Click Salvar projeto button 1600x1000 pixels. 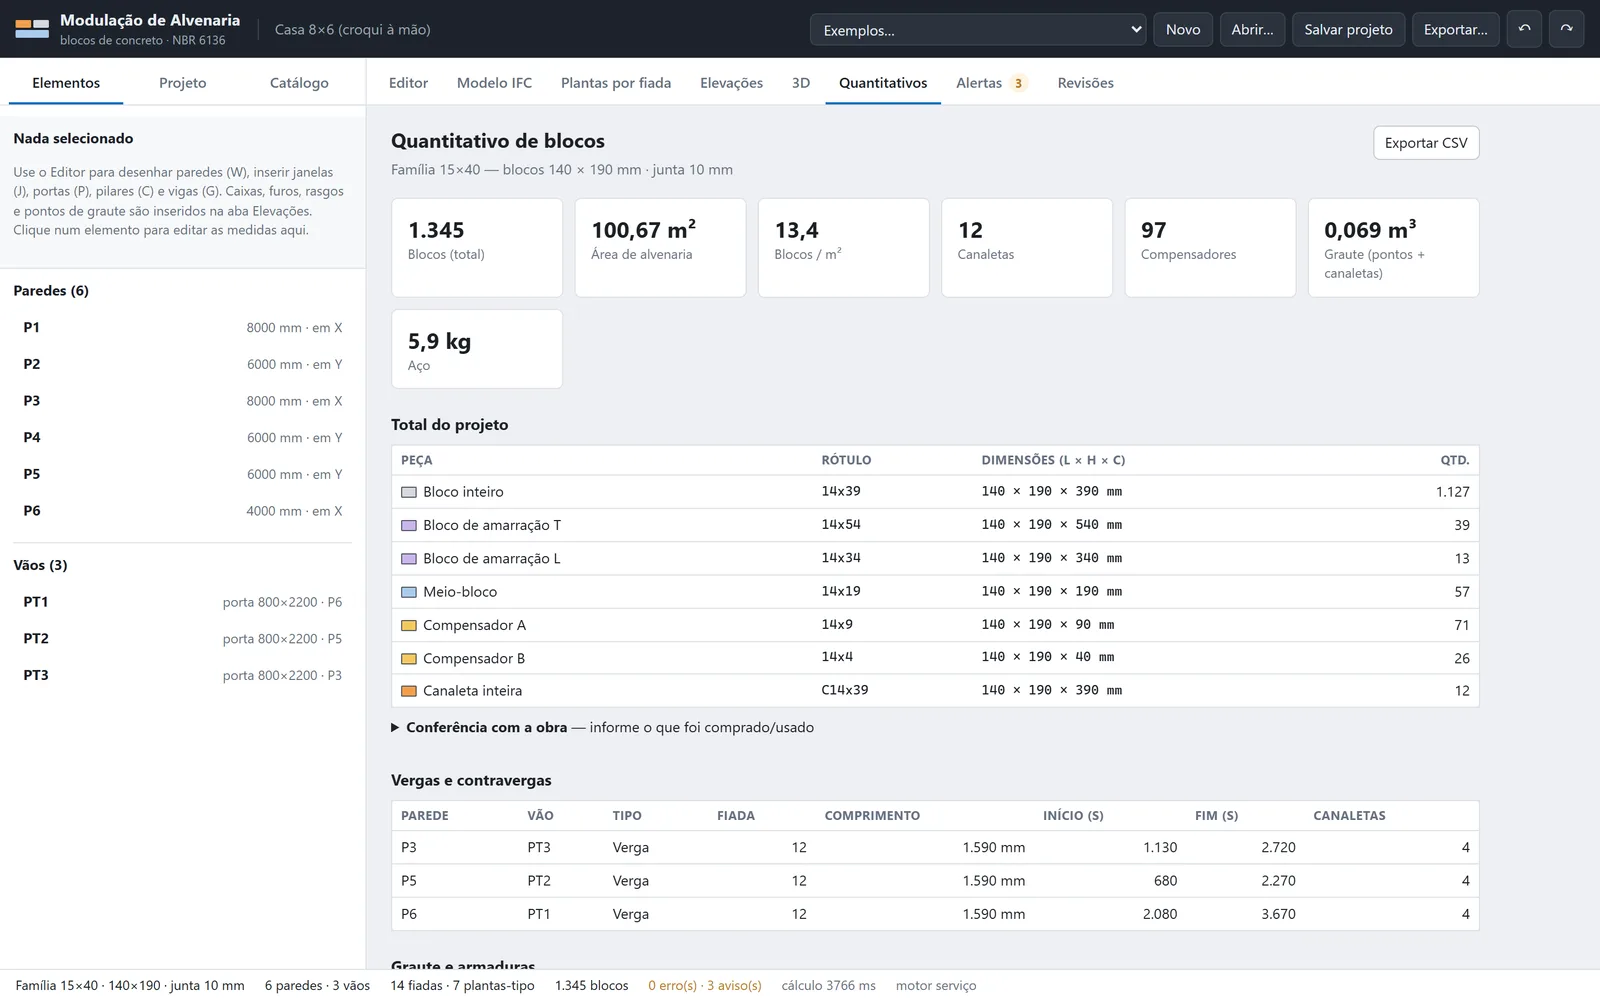pyautogui.click(x=1348, y=29)
